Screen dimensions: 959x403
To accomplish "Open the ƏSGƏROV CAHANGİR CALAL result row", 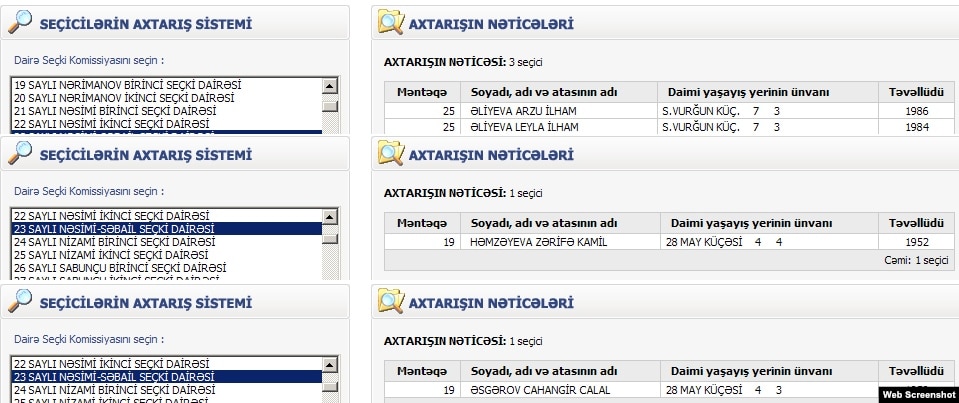I will (x=540, y=390).
